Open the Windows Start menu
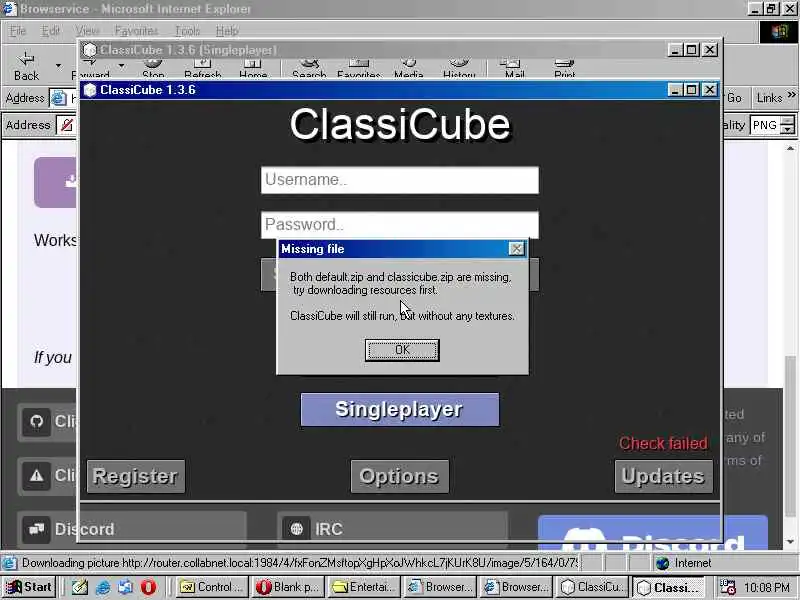 click(x=29, y=587)
